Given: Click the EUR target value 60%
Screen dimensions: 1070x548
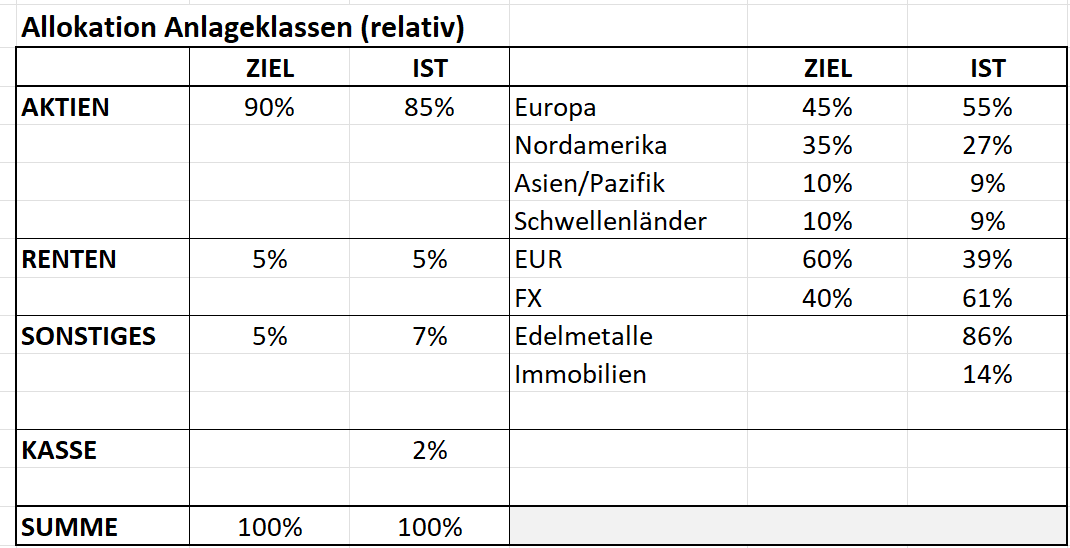Looking at the screenshot, I should 827,260.
